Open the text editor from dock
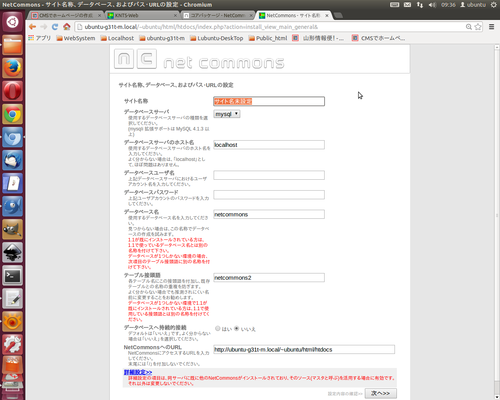The image size is (500, 400). pyautogui.click(x=13, y=299)
